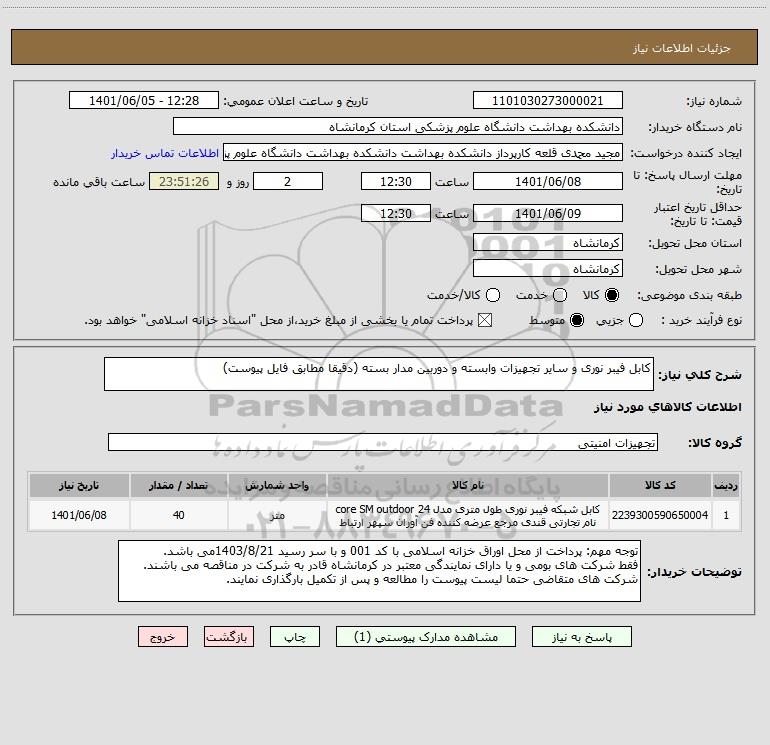Click the remaining time 23:51:26 field

click(x=184, y=182)
